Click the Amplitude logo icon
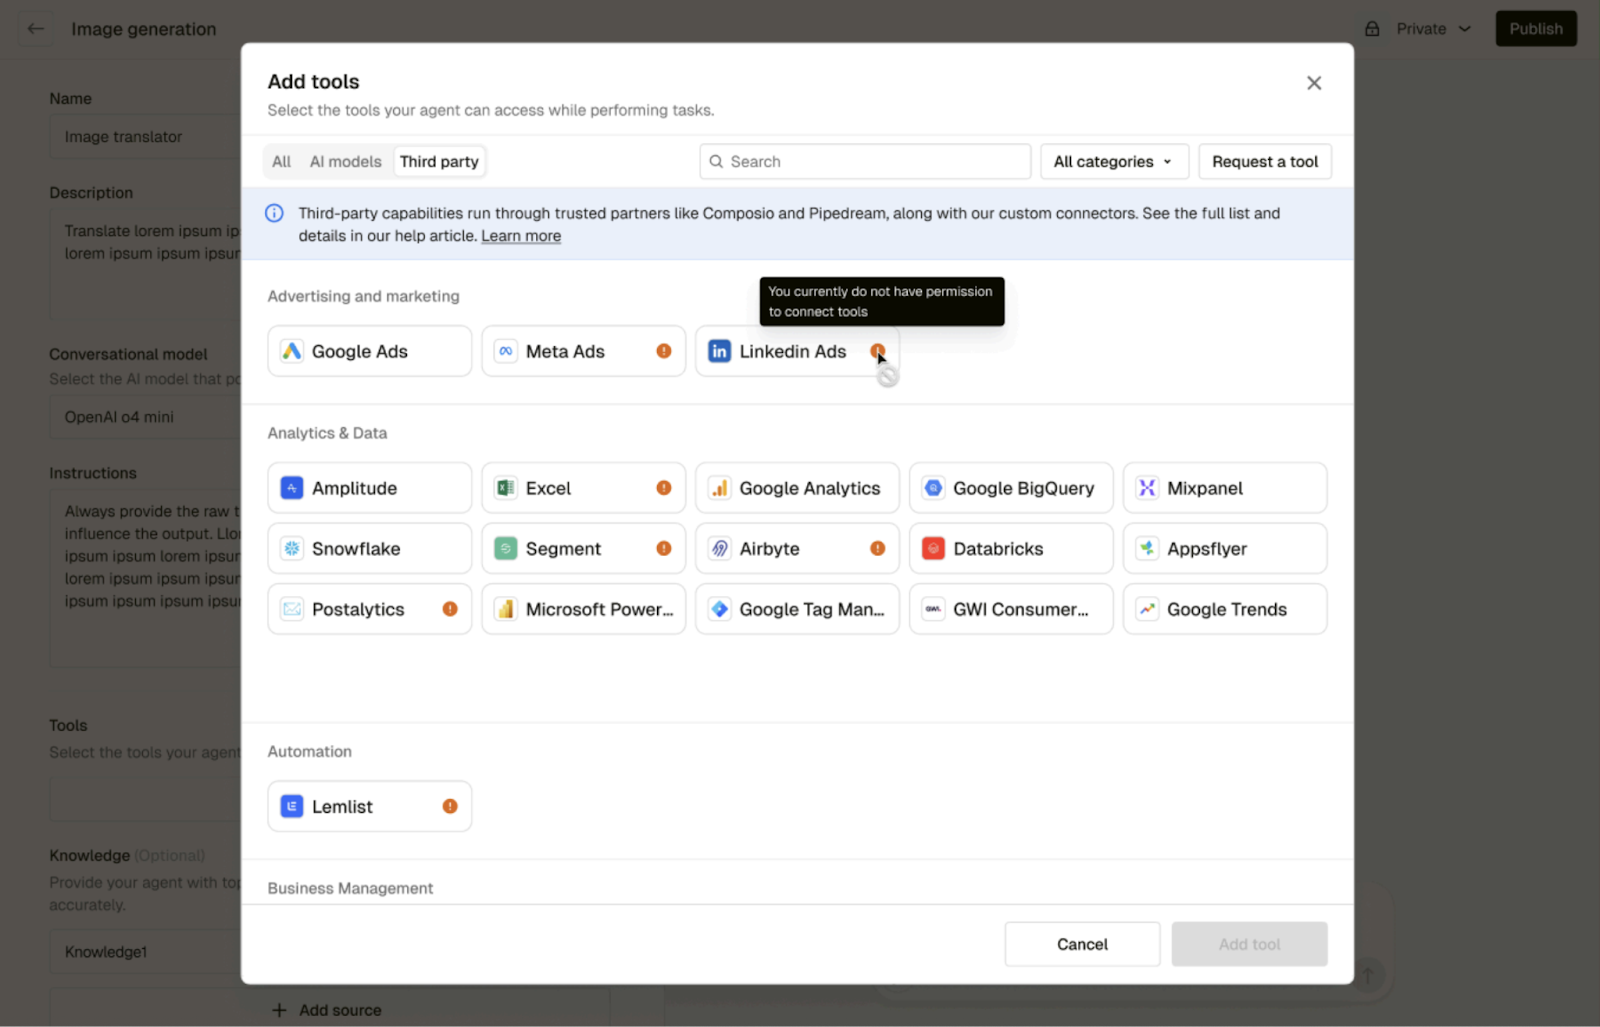The width and height of the screenshot is (1600, 1027). point(291,488)
